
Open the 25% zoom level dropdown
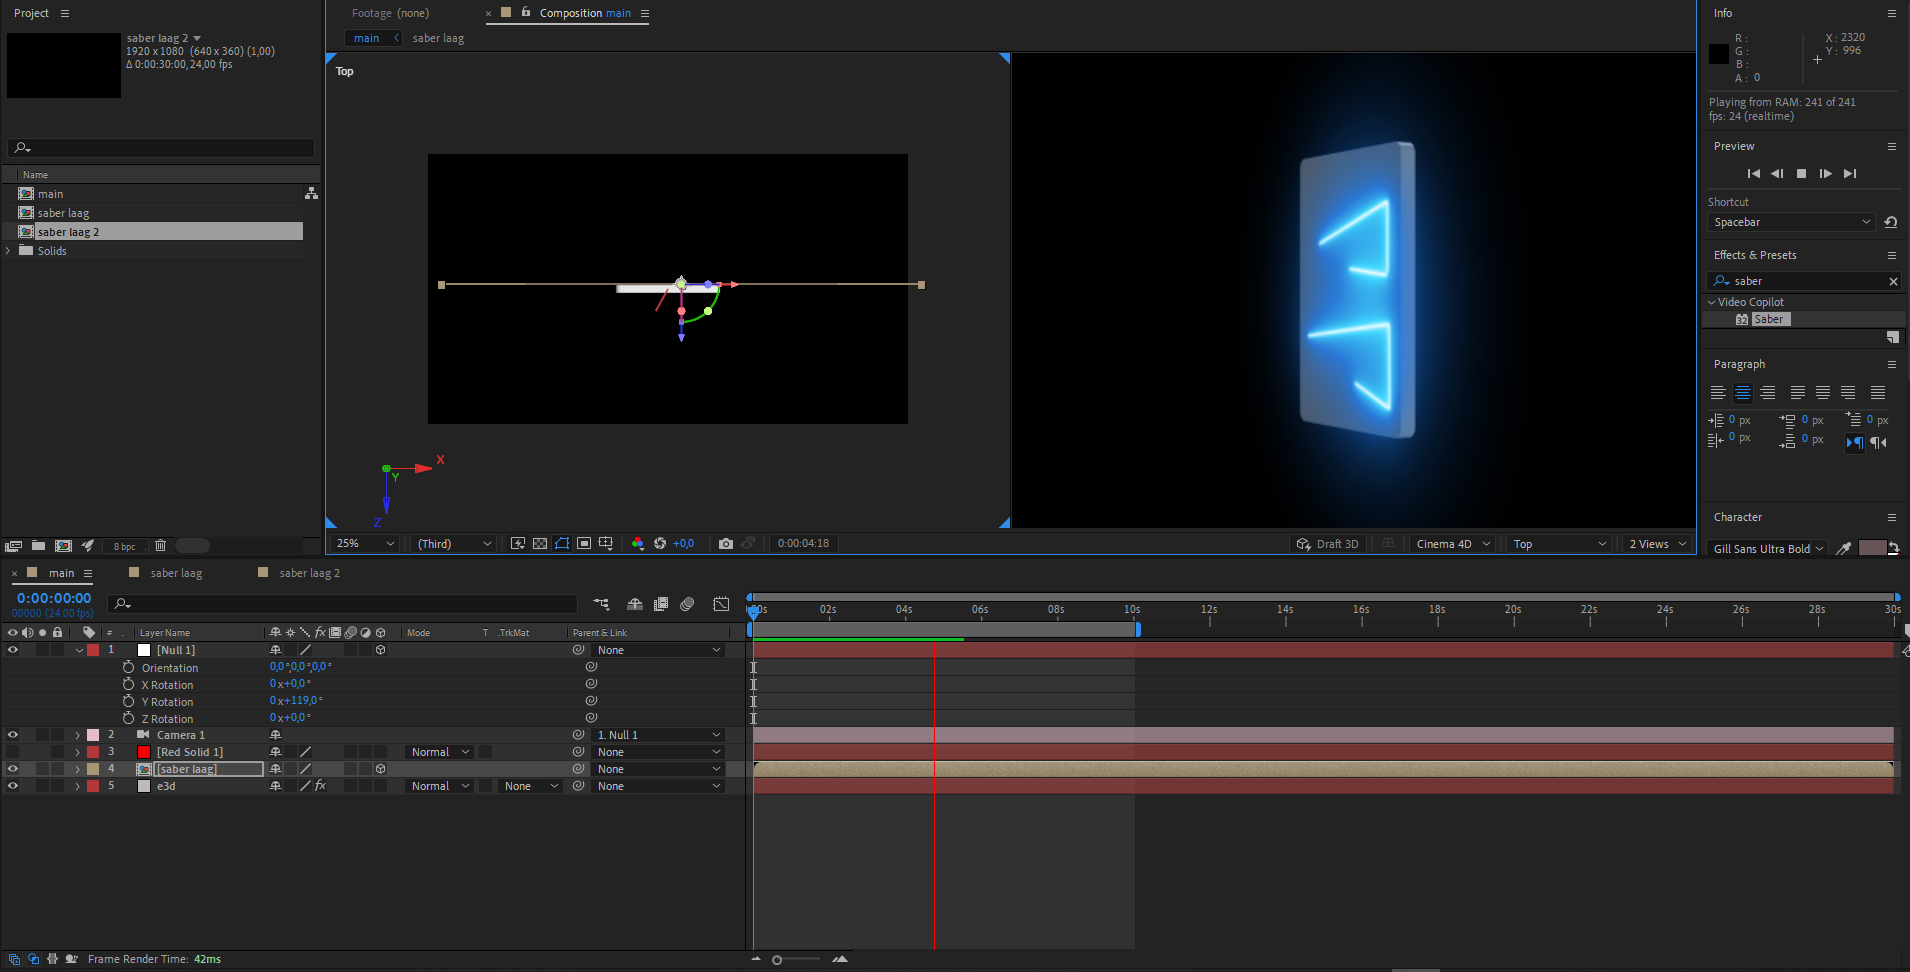click(x=363, y=543)
